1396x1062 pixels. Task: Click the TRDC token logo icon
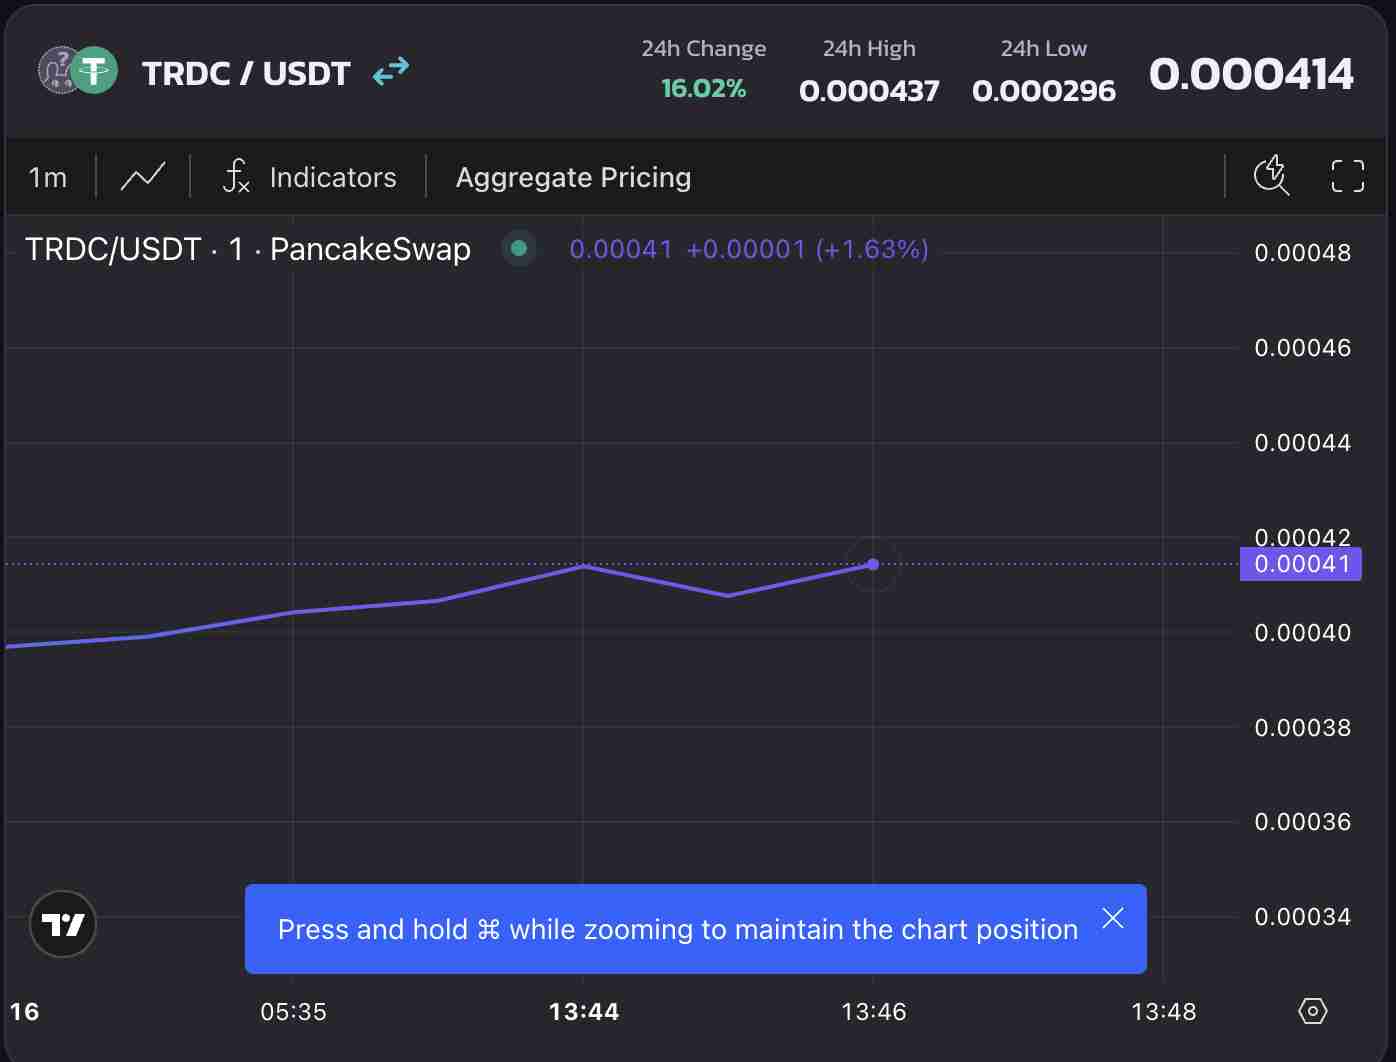point(57,71)
